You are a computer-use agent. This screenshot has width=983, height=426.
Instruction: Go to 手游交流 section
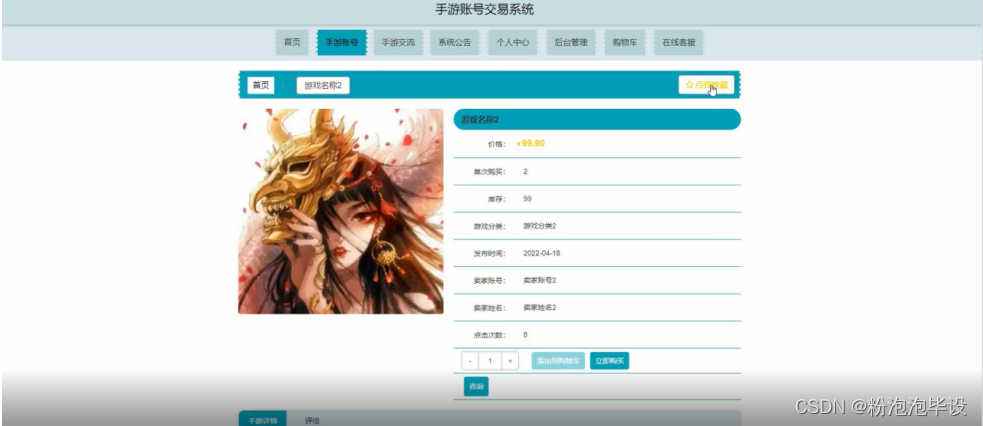click(398, 43)
